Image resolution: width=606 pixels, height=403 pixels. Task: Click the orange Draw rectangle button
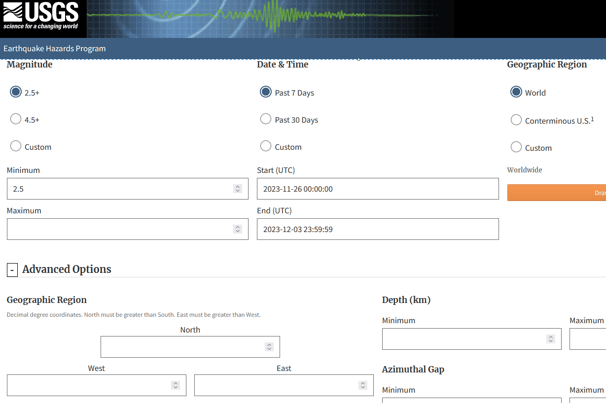(x=557, y=192)
